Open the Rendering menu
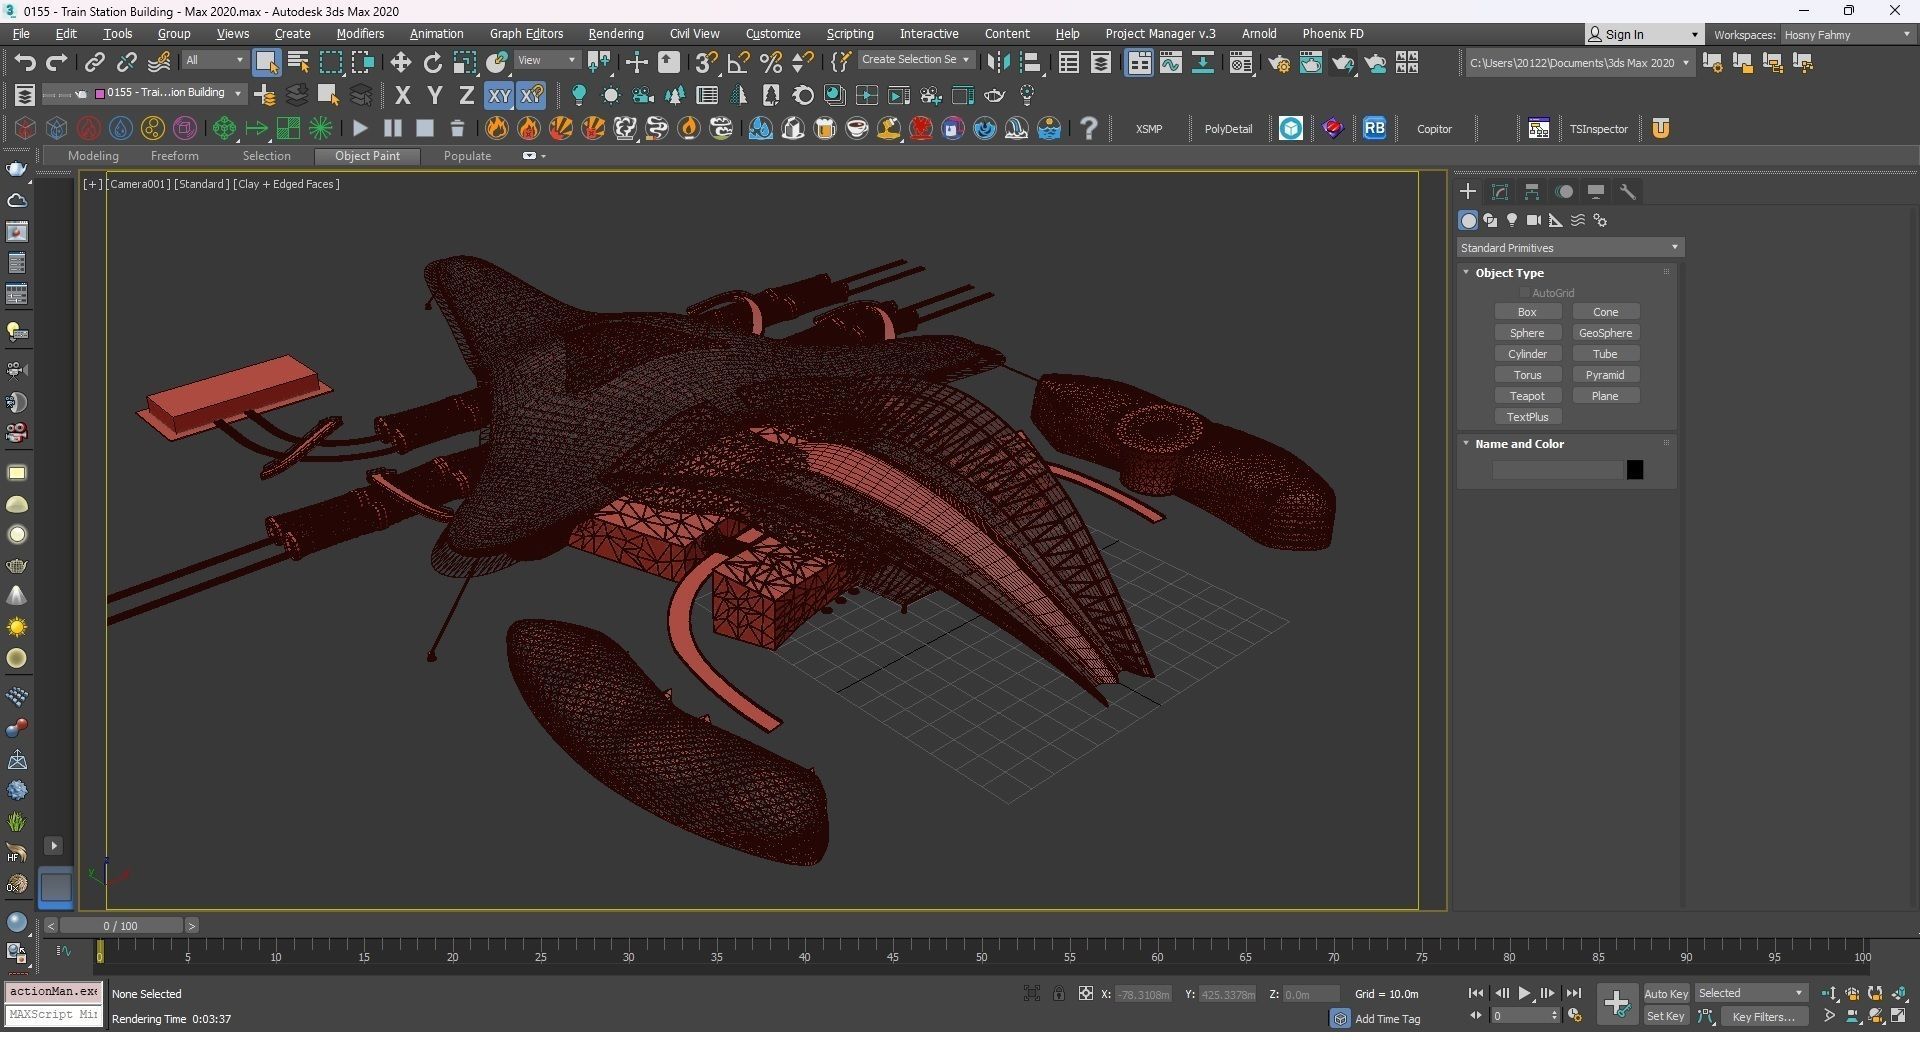1920x1040 pixels. (616, 34)
